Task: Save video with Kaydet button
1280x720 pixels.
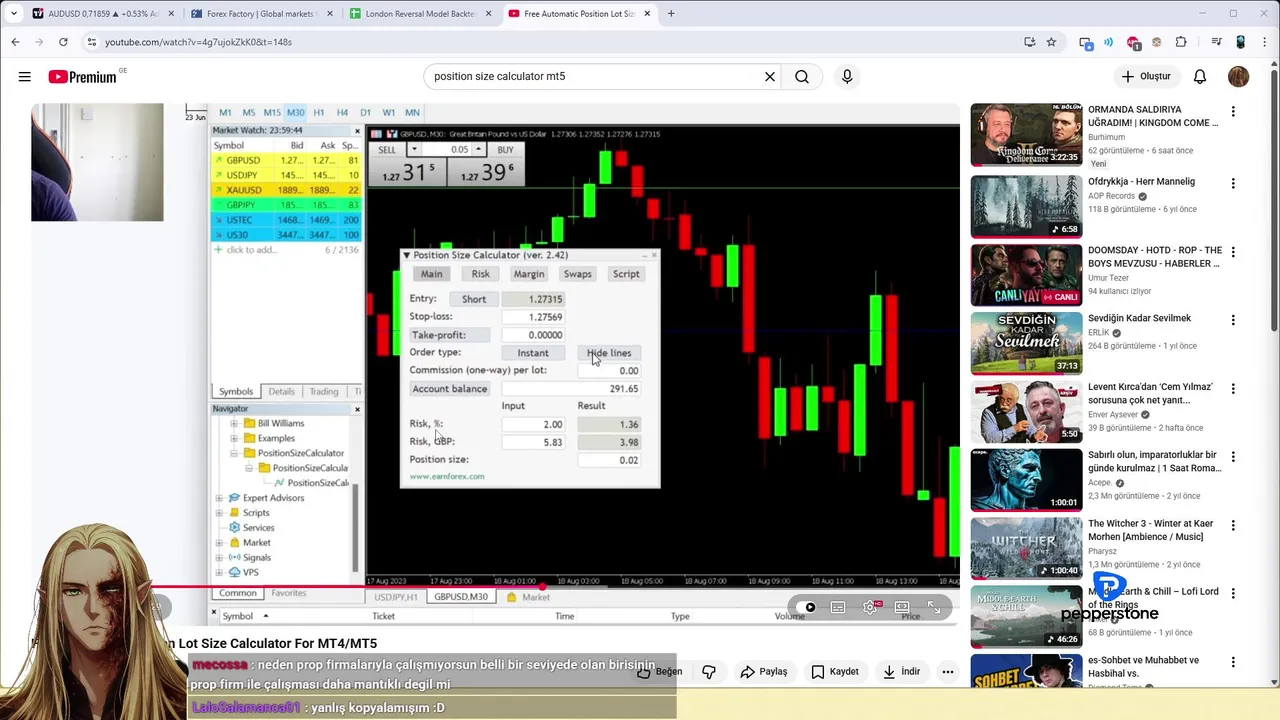Action: click(x=835, y=672)
